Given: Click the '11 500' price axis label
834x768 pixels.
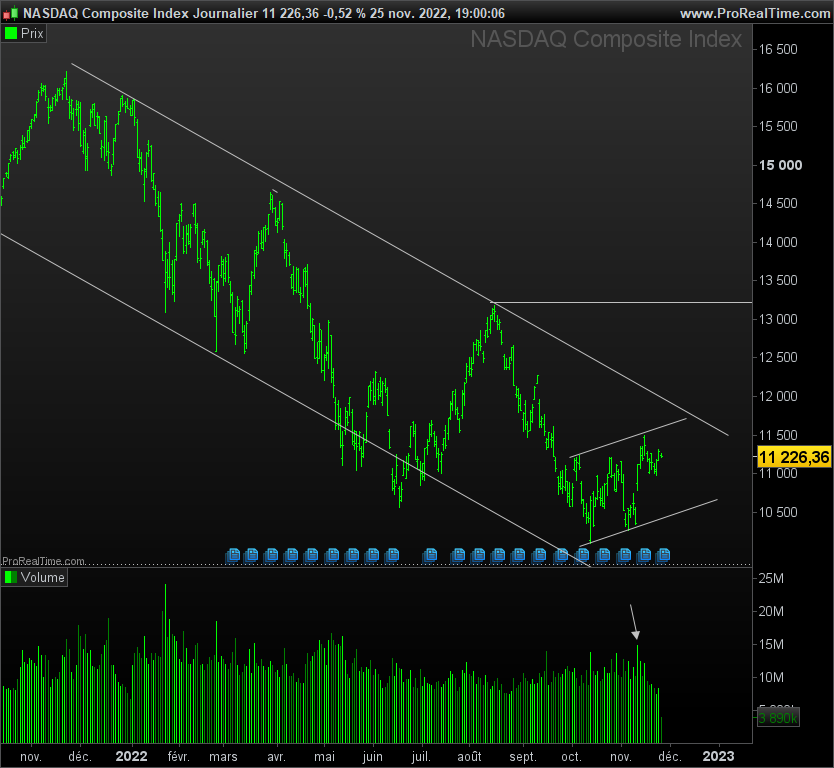Looking at the screenshot, I should [778, 436].
